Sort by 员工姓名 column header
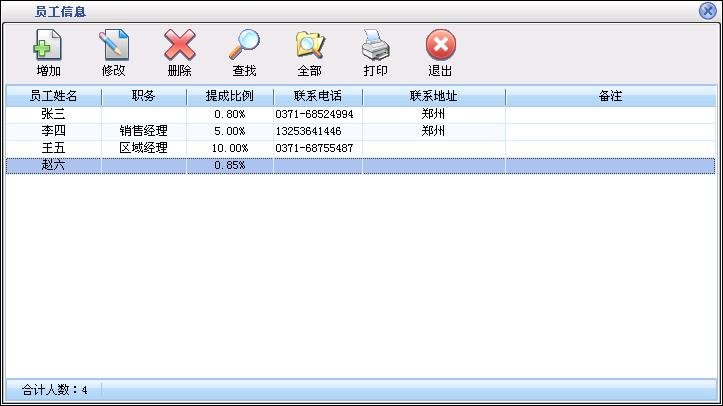The width and height of the screenshot is (723, 406). click(x=53, y=97)
